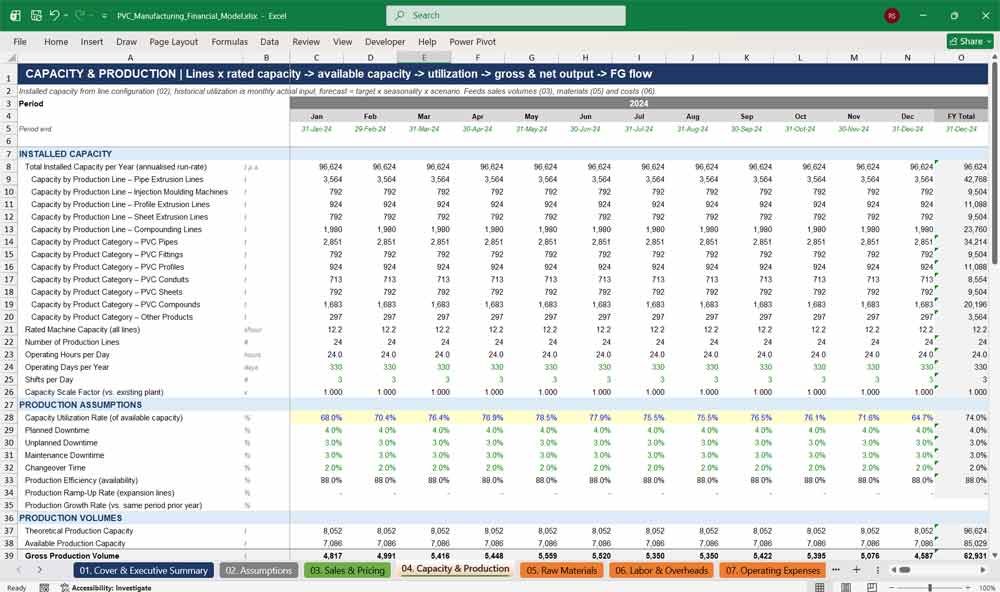Click zoom out minus button

pyautogui.click(x=892, y=587)
